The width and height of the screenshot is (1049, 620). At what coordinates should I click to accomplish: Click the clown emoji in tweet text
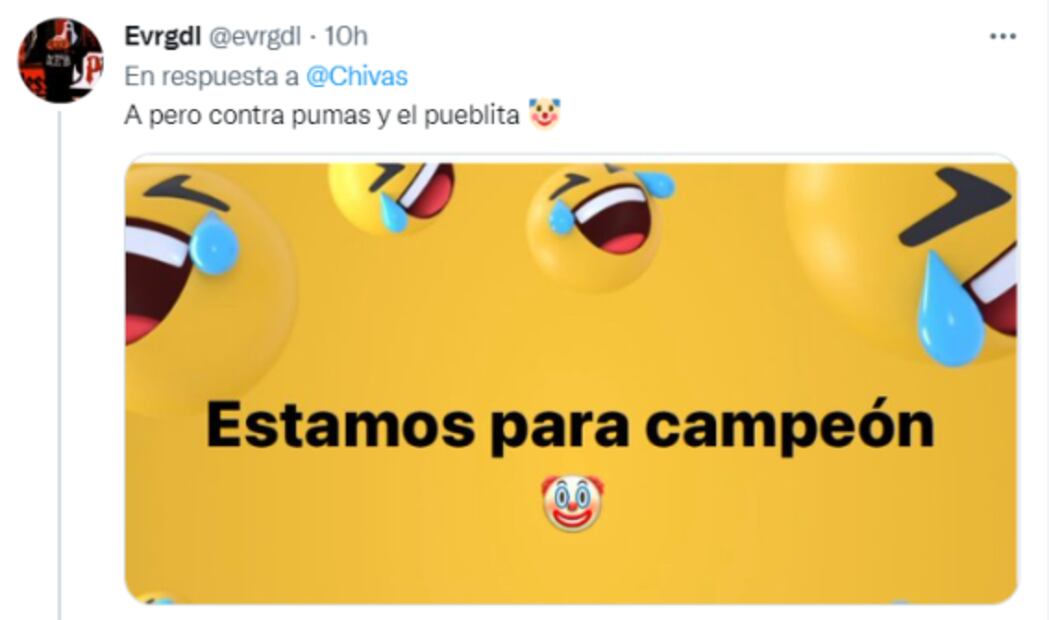click(545, 114)
